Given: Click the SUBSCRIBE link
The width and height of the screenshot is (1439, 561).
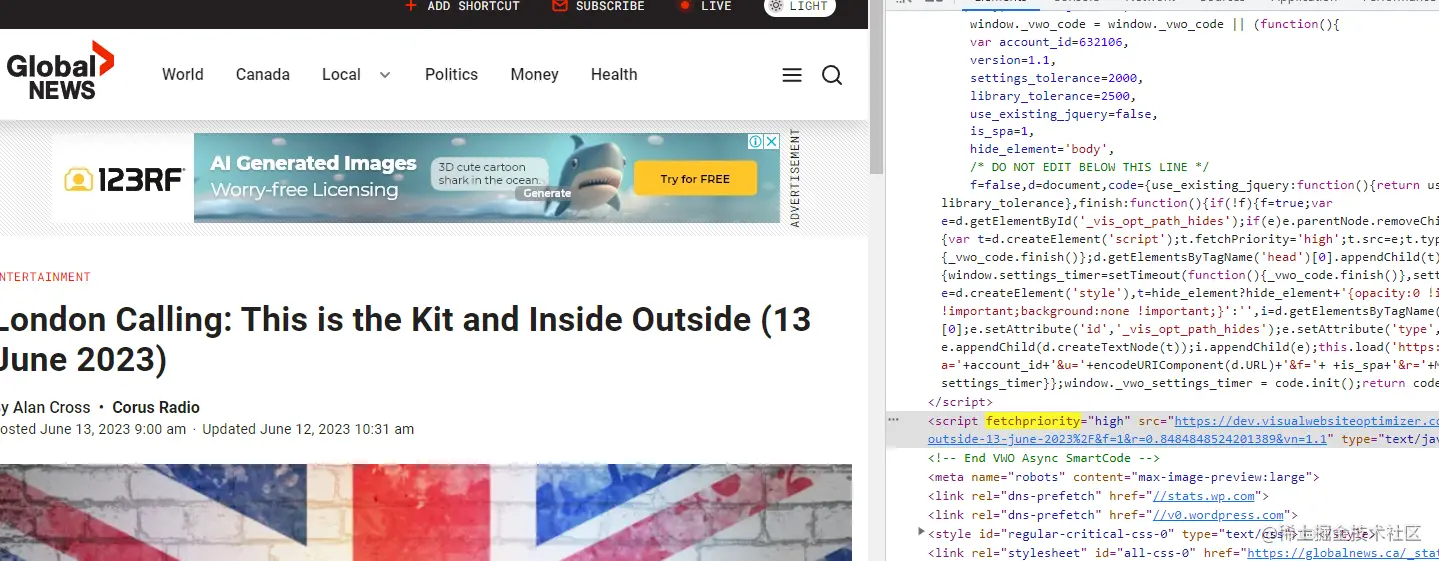Looking at the screenshot, I should 610,6.
